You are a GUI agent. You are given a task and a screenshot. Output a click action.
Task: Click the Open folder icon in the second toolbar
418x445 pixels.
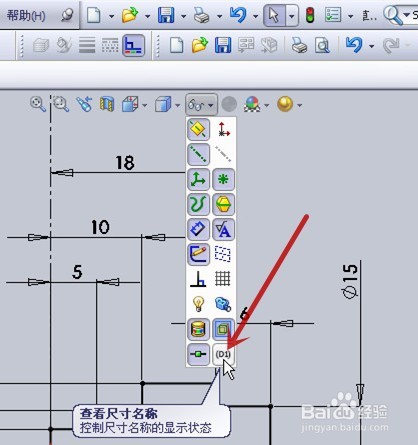click(200, 45)
